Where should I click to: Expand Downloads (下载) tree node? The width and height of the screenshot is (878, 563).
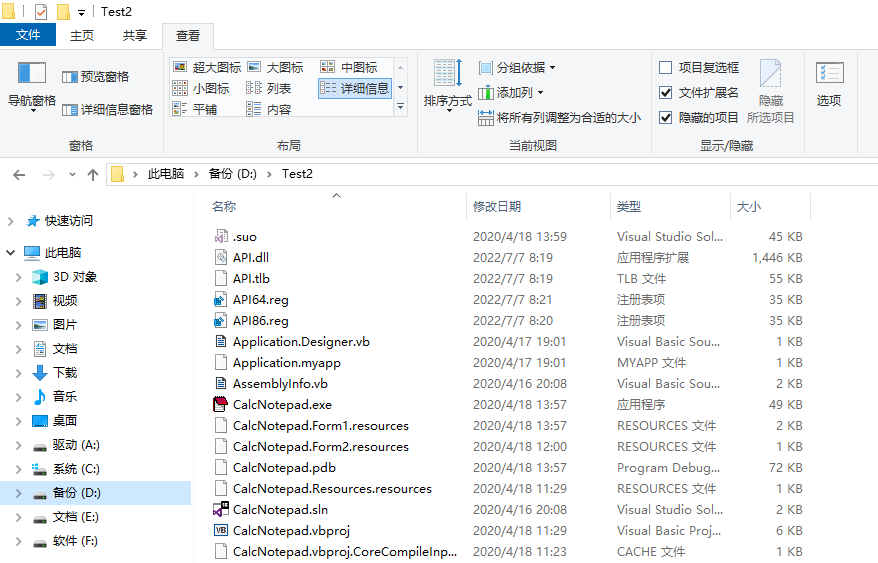pyautogui.click(x=18, y=373)
